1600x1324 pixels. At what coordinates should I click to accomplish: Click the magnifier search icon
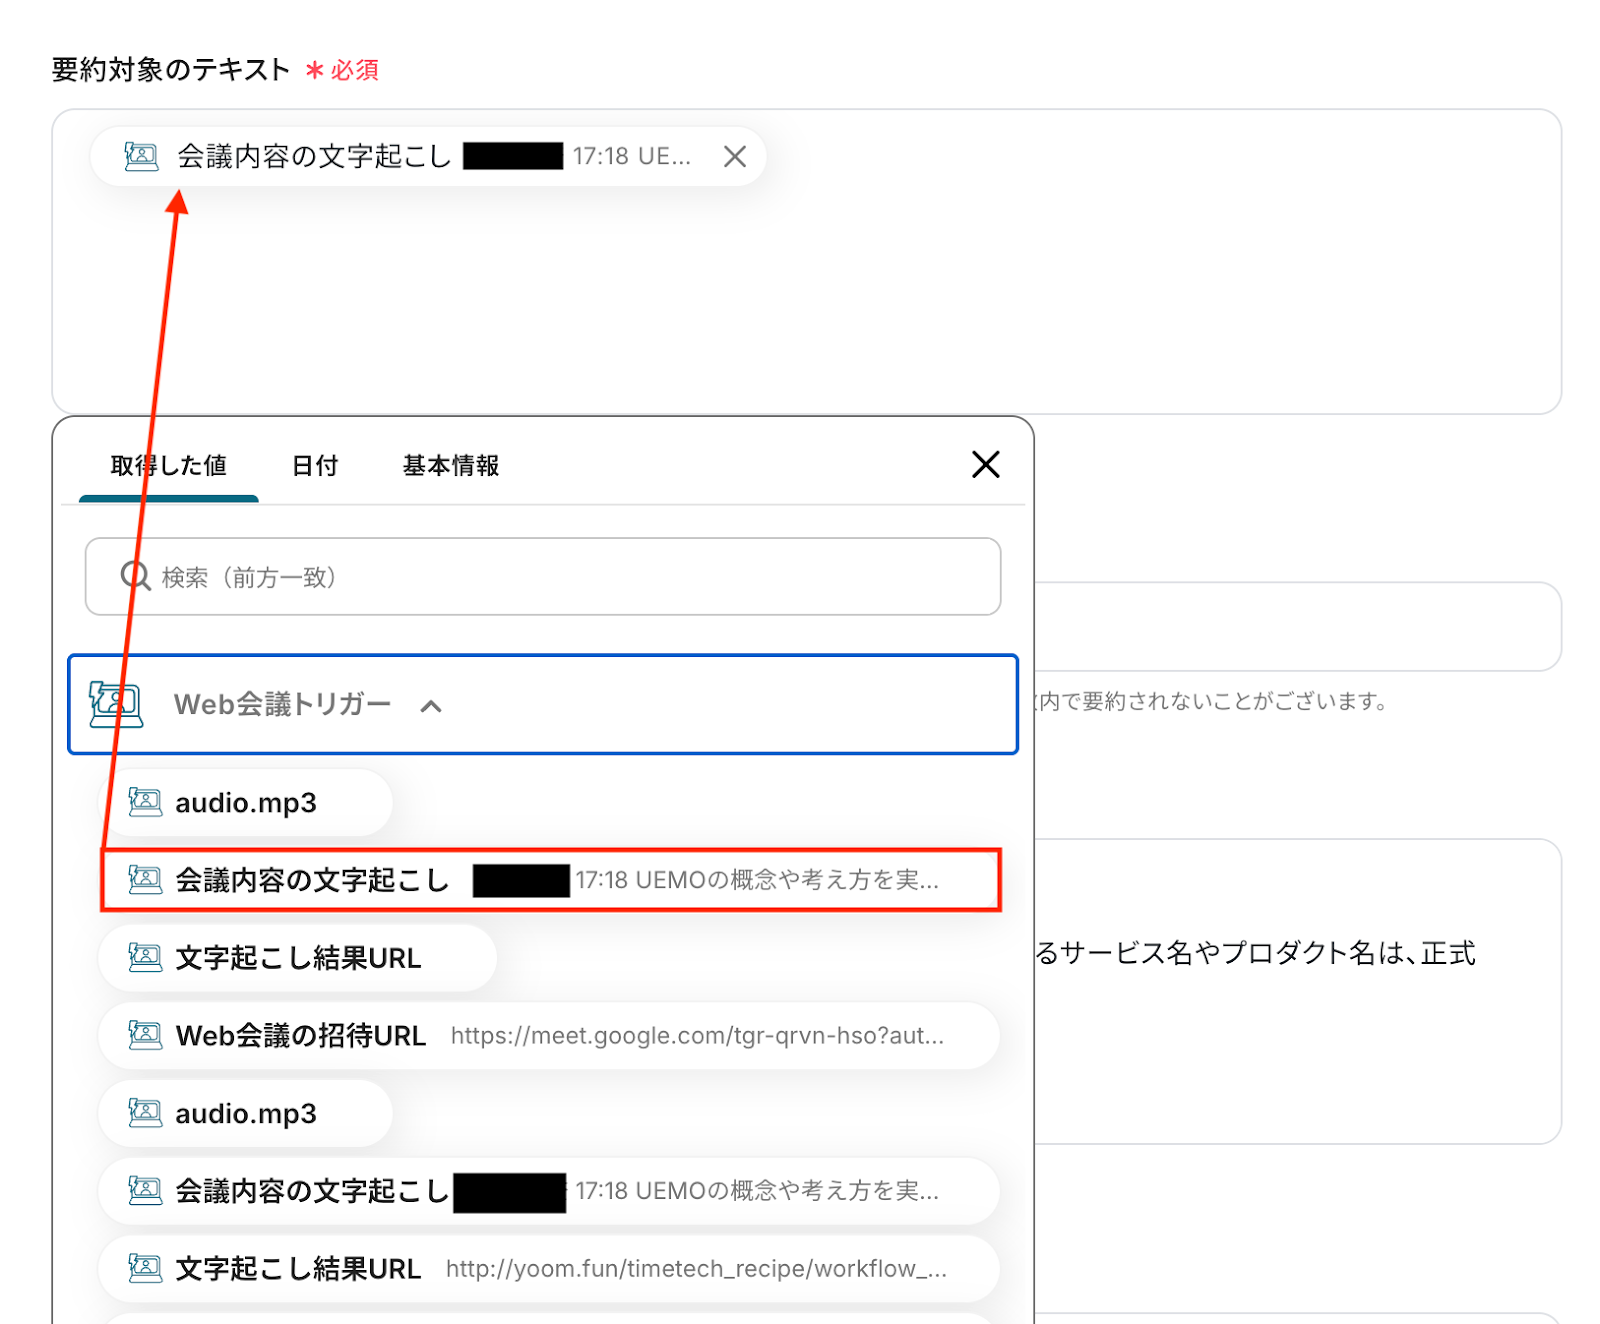click(135, 577)
